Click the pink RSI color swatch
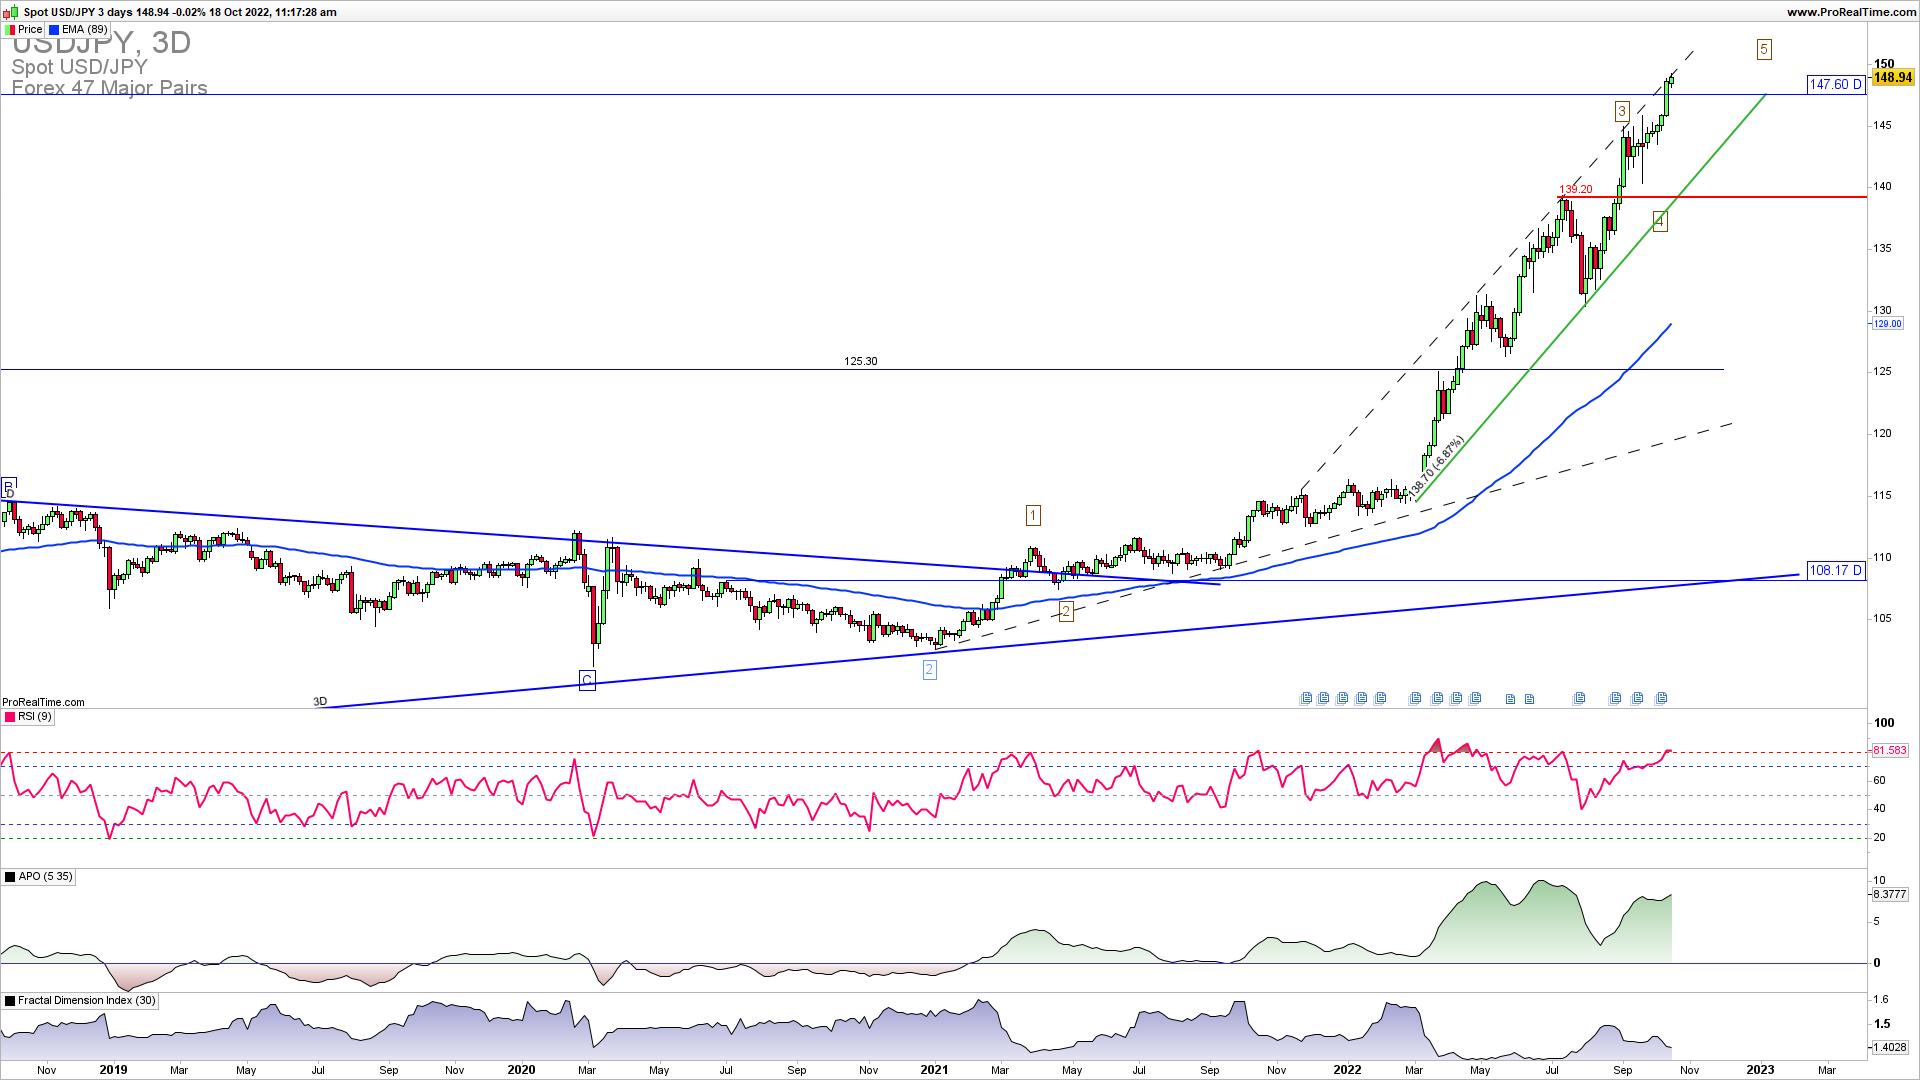The width and height of the screenshot is (1920, 1080). pos(10,717)
